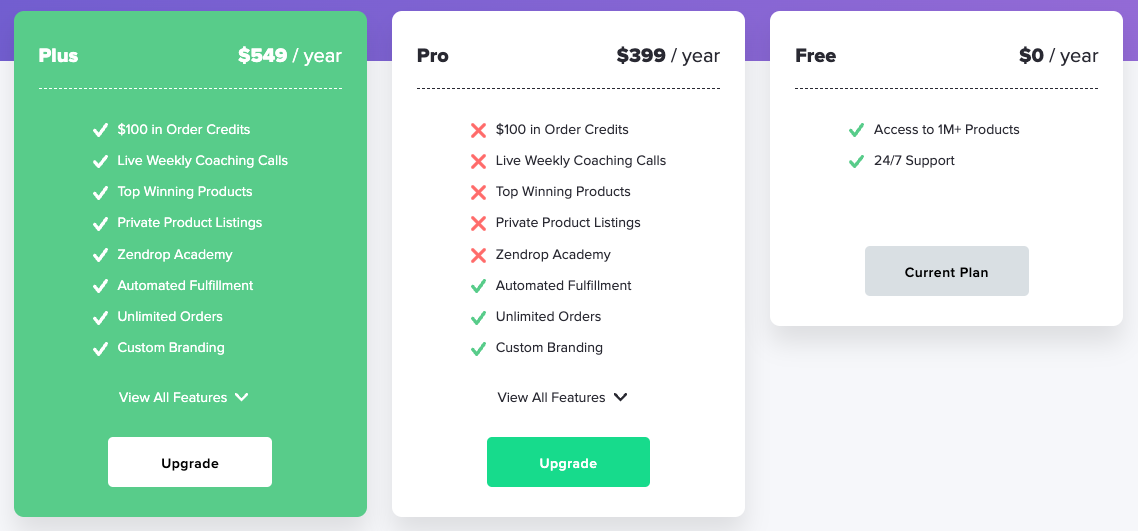This screenshot has width=1138, height=531.
Task: Click the Current Plan button on Free
Action: point(946,271)
